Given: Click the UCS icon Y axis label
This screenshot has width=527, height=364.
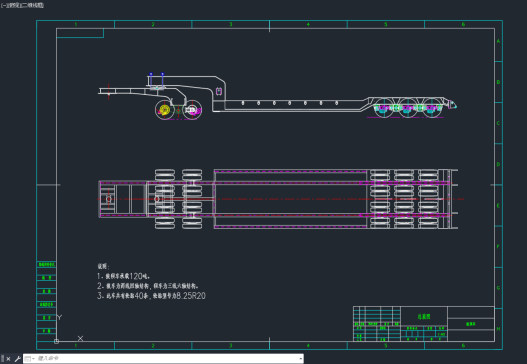Looking at the screenshot, I should coord(59,317).
